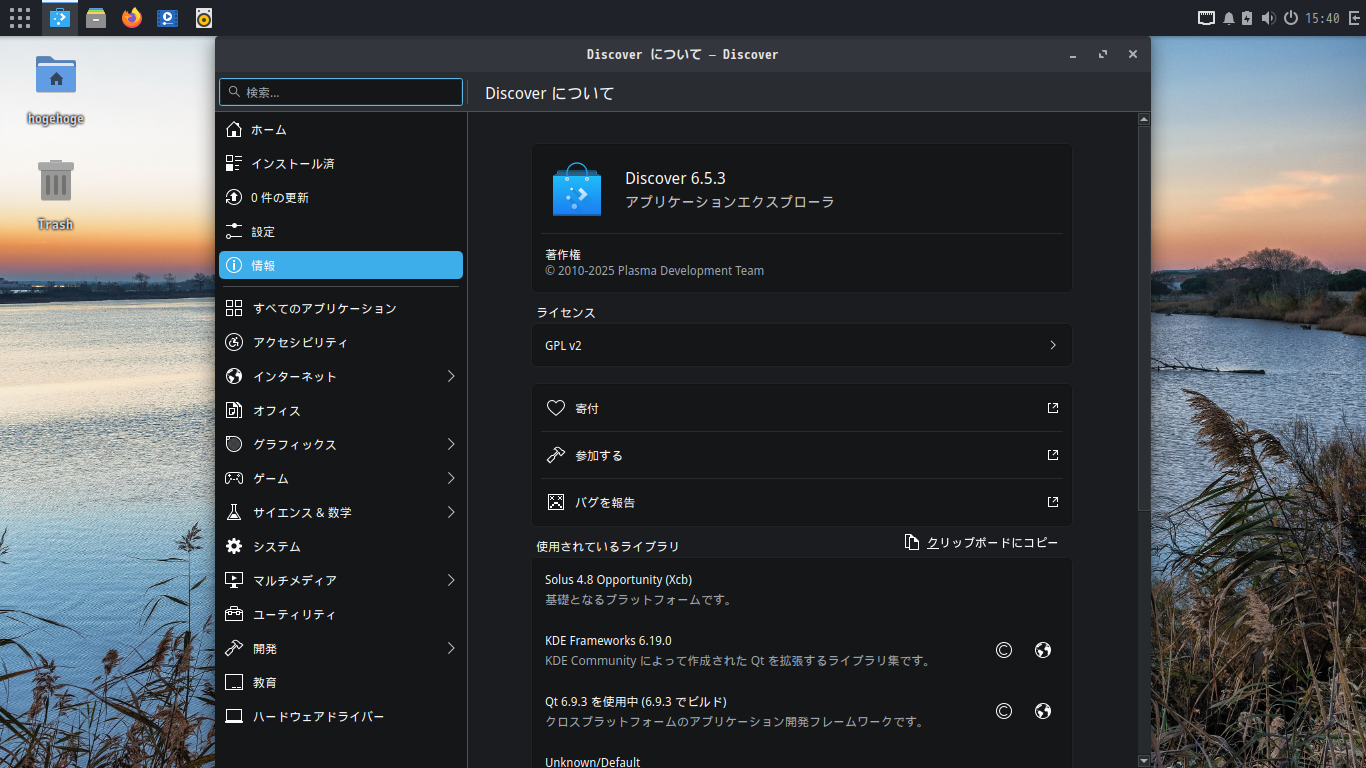
Task: Expand the マルチメディア category chevron
Action: pos(451,581)
